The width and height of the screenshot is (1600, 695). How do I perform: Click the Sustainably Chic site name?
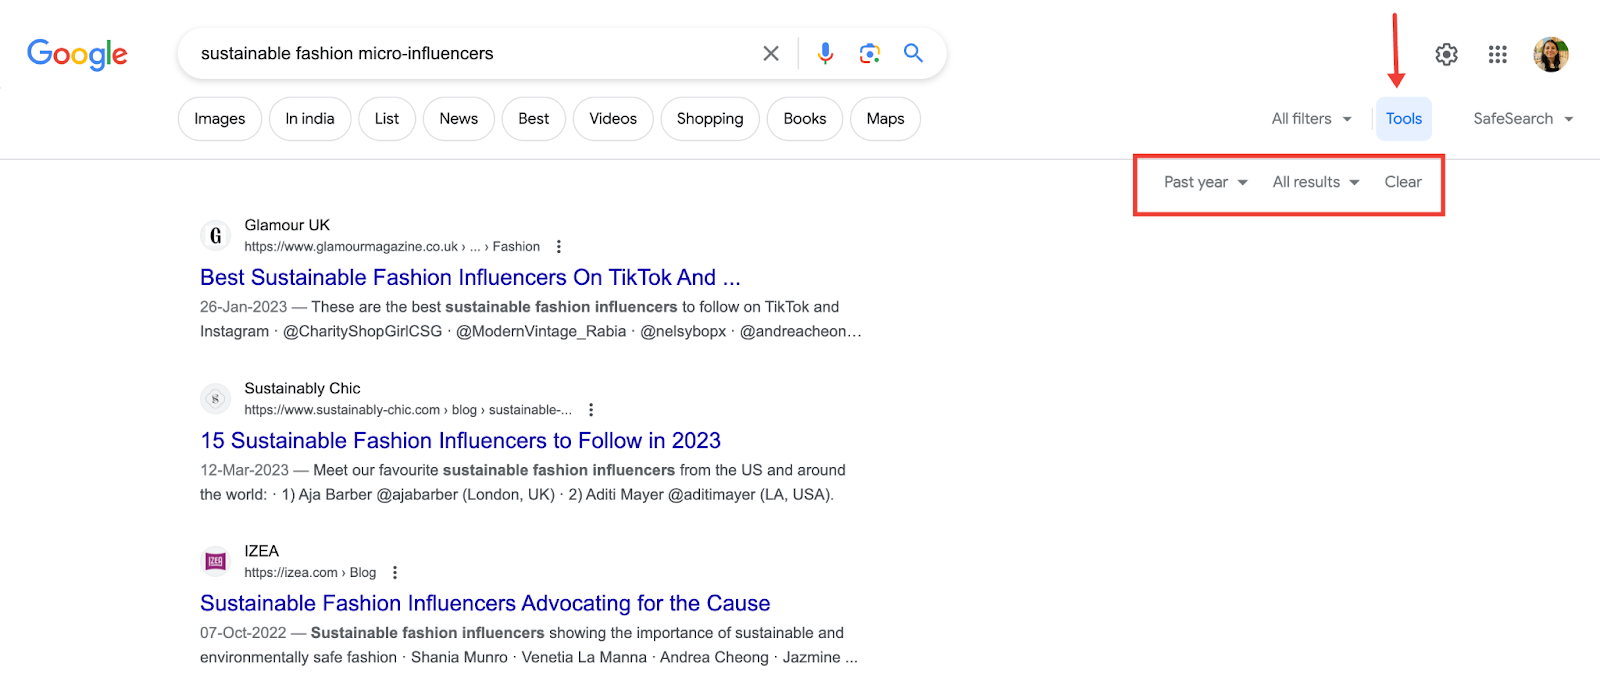[302, 388]
